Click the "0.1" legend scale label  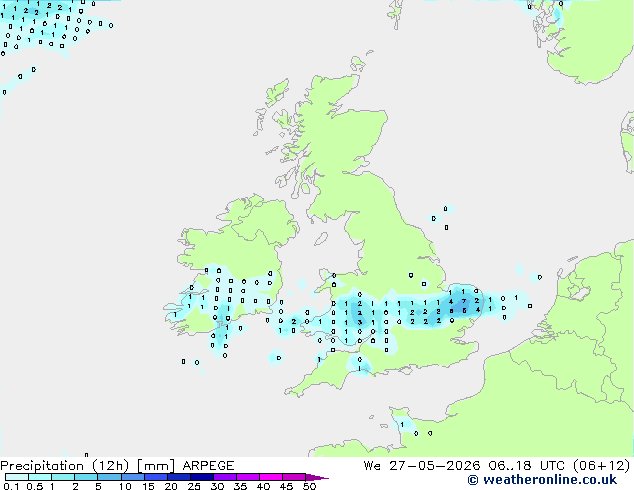(11, 486)
